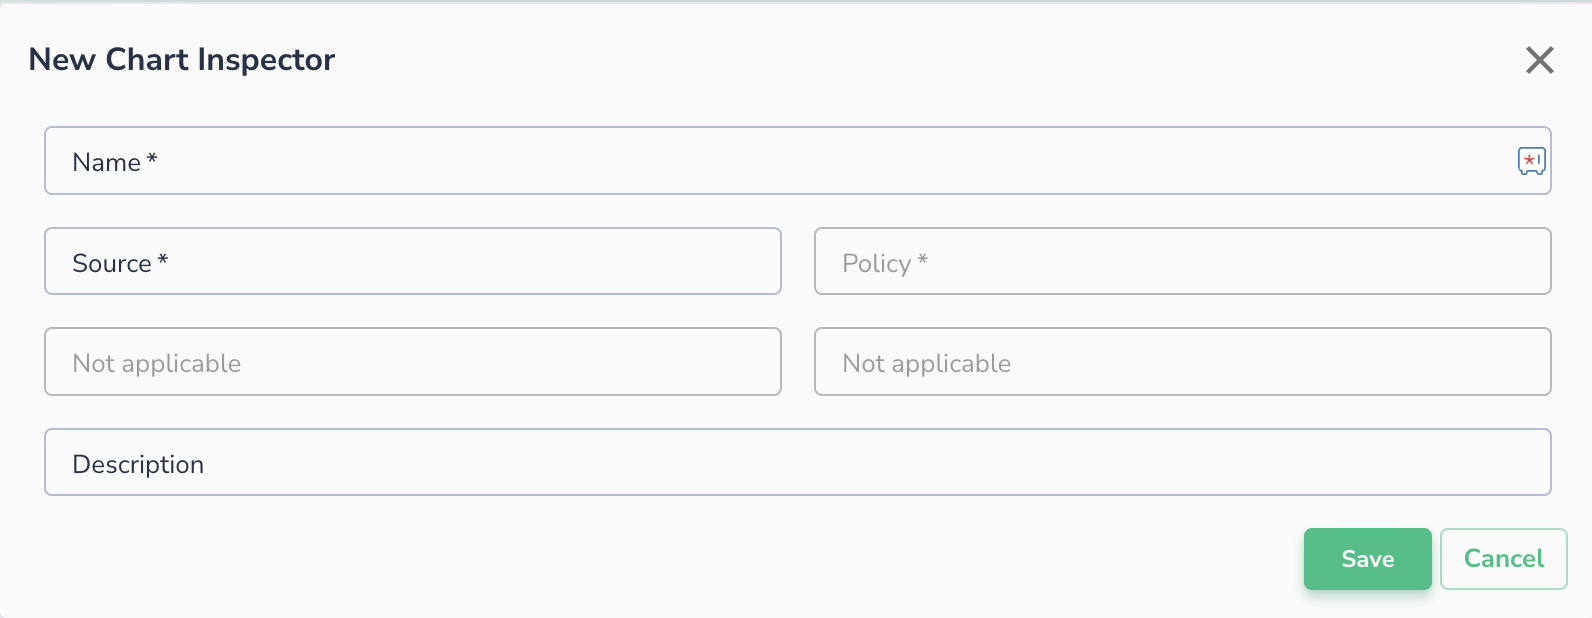The width and height of the screenshot is (1592, 618).
Task: Click the required asterisk beside Policy
Action: (923, 260)
